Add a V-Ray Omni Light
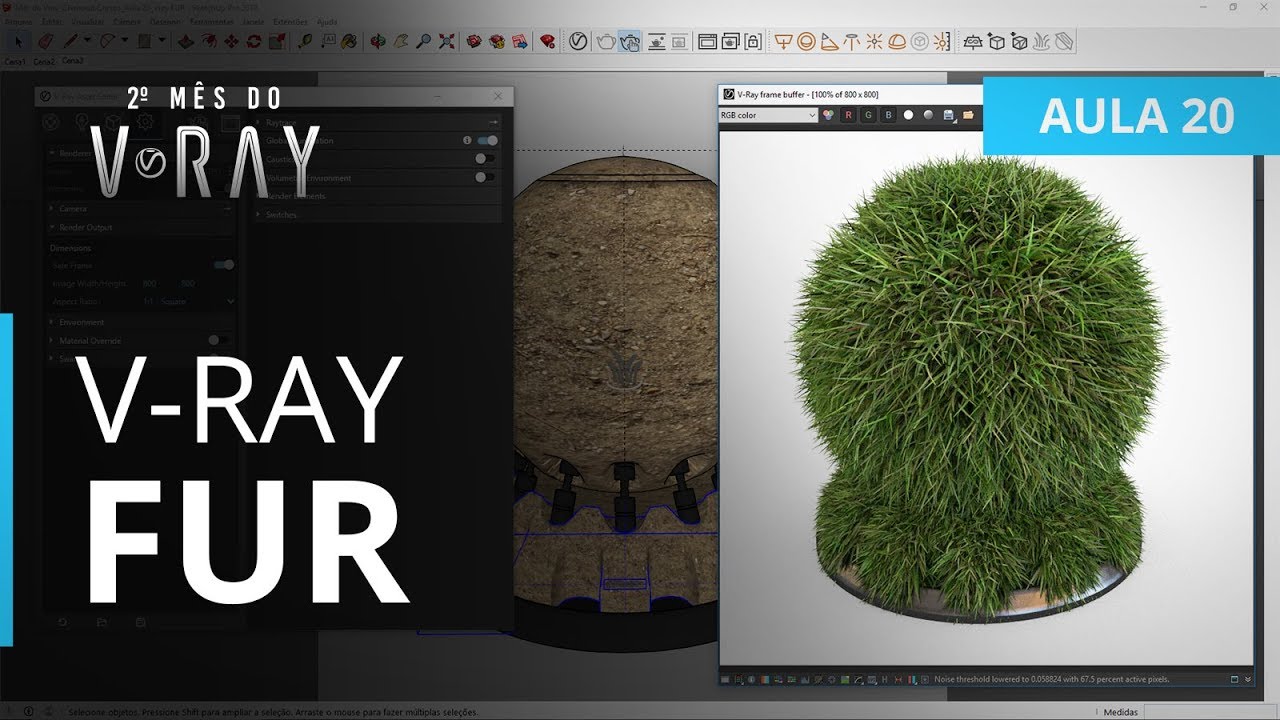 click(875, 42)
